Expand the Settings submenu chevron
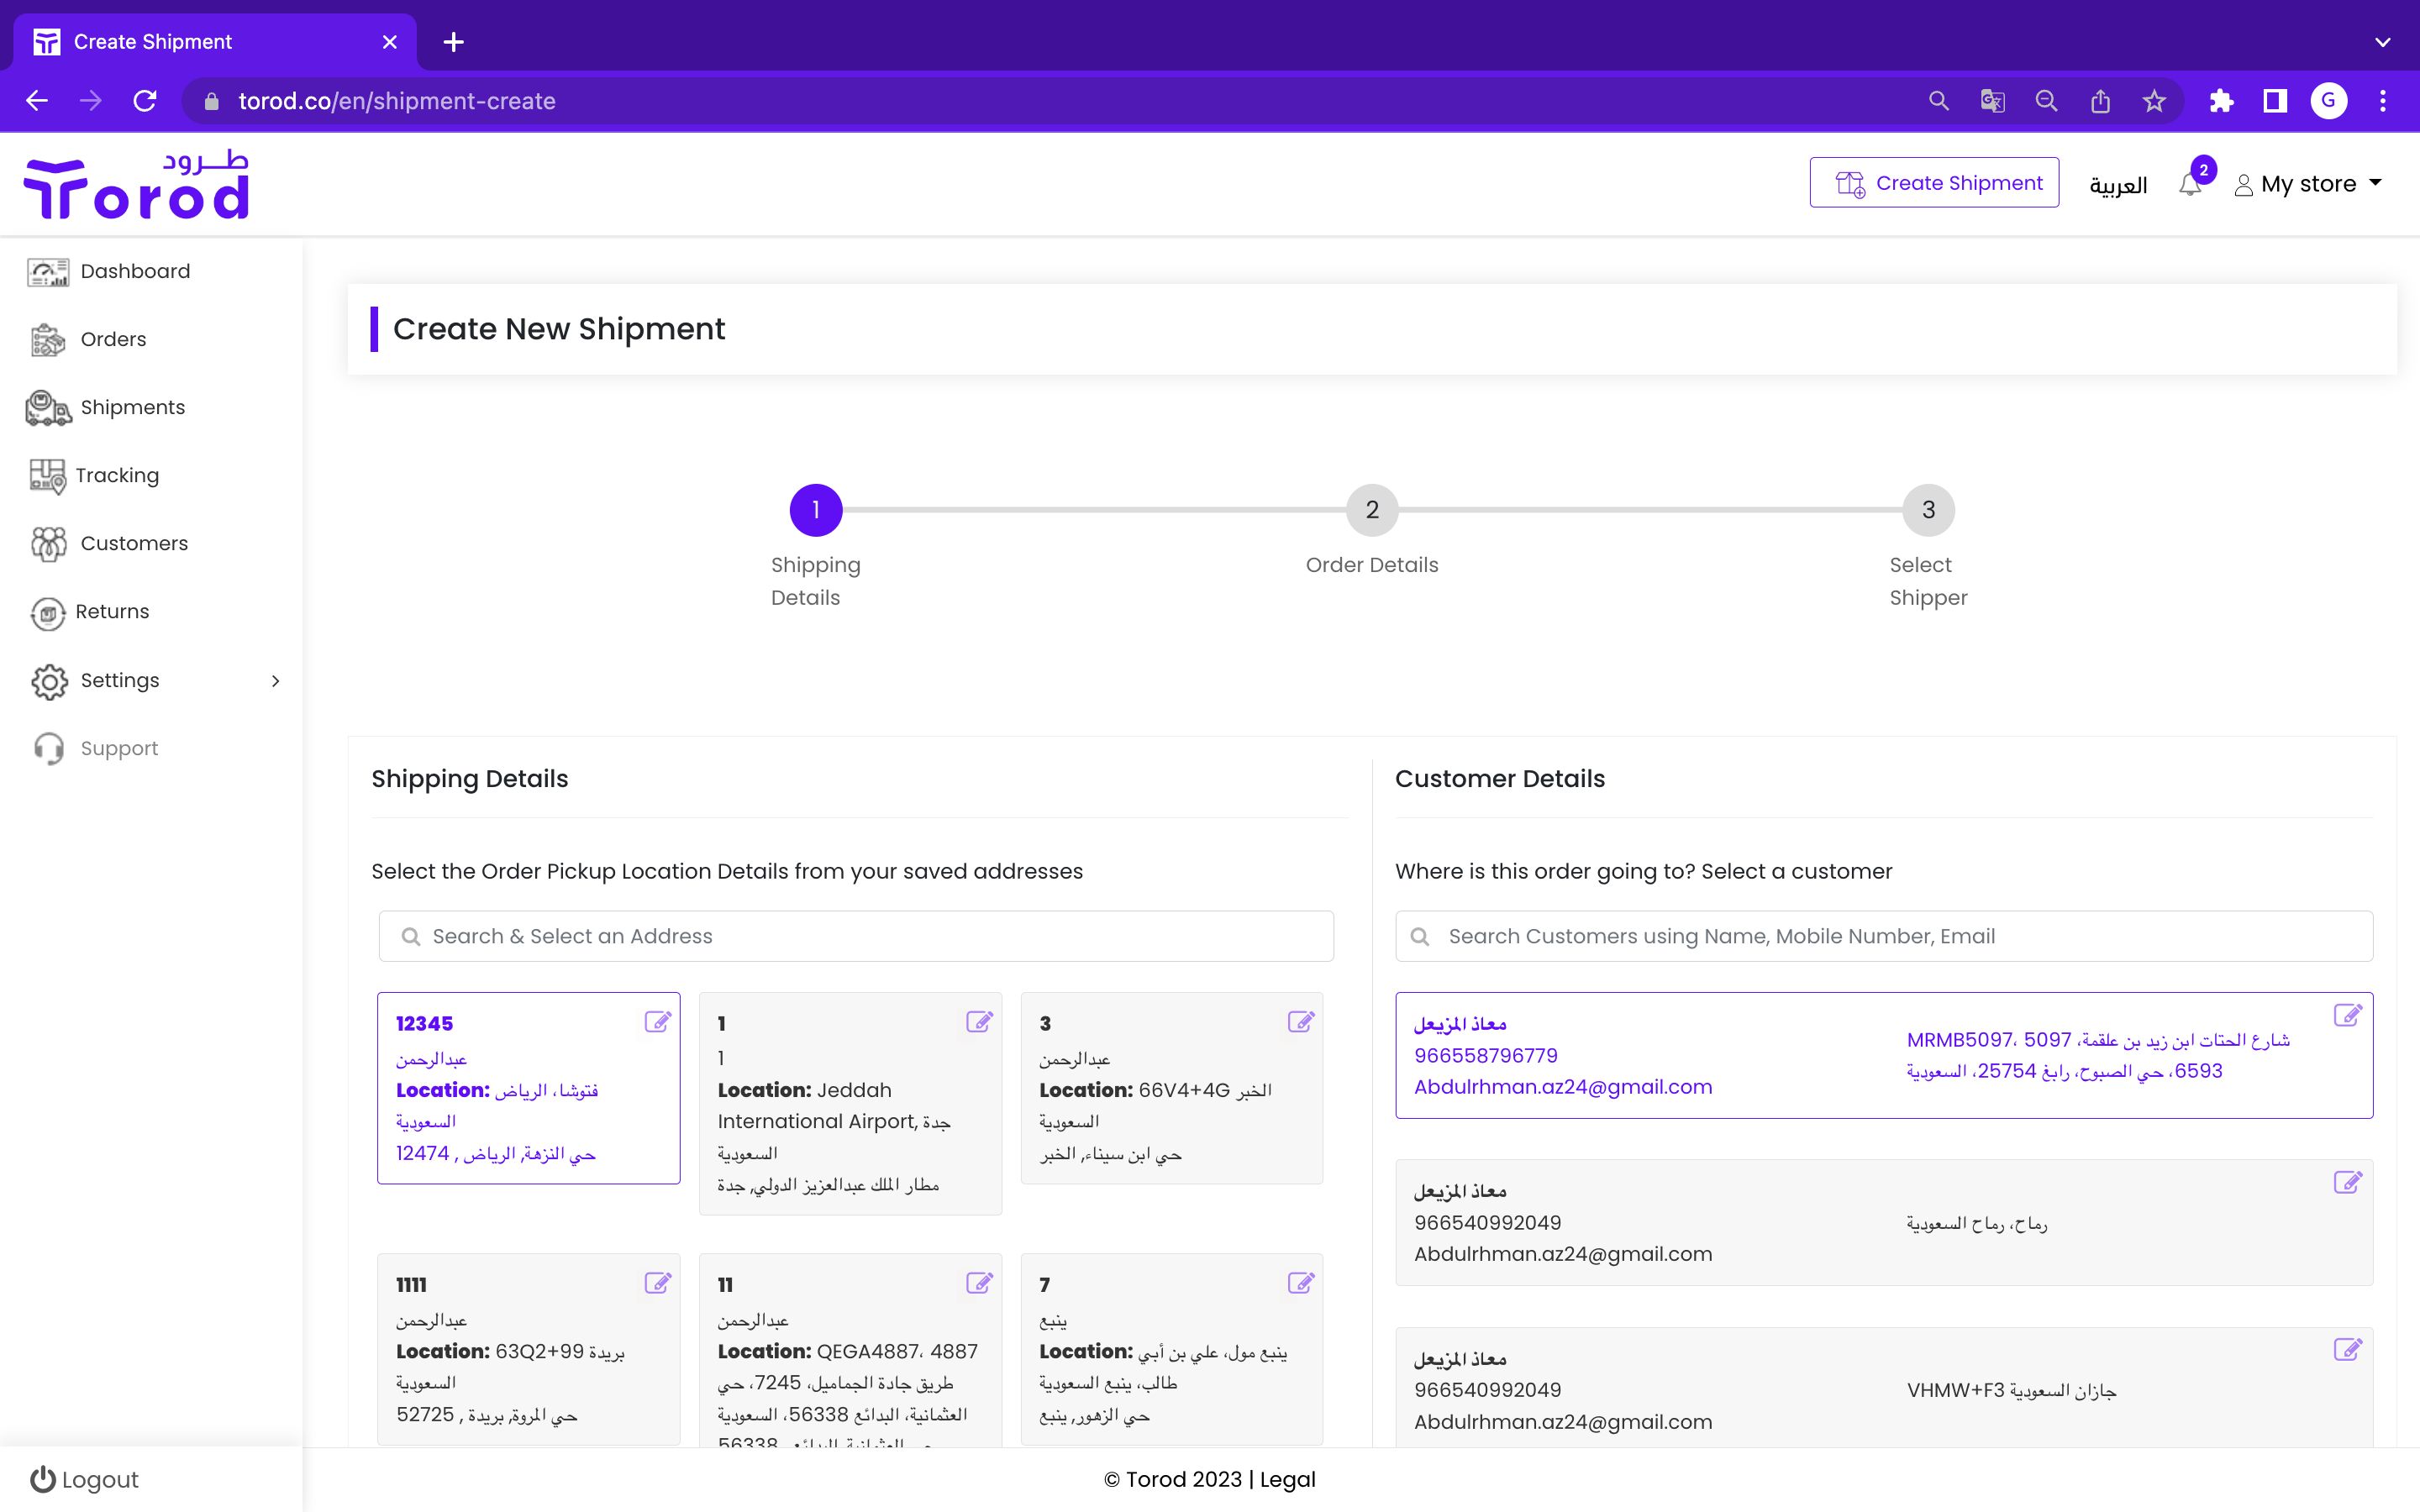 [x=276, y=681]
